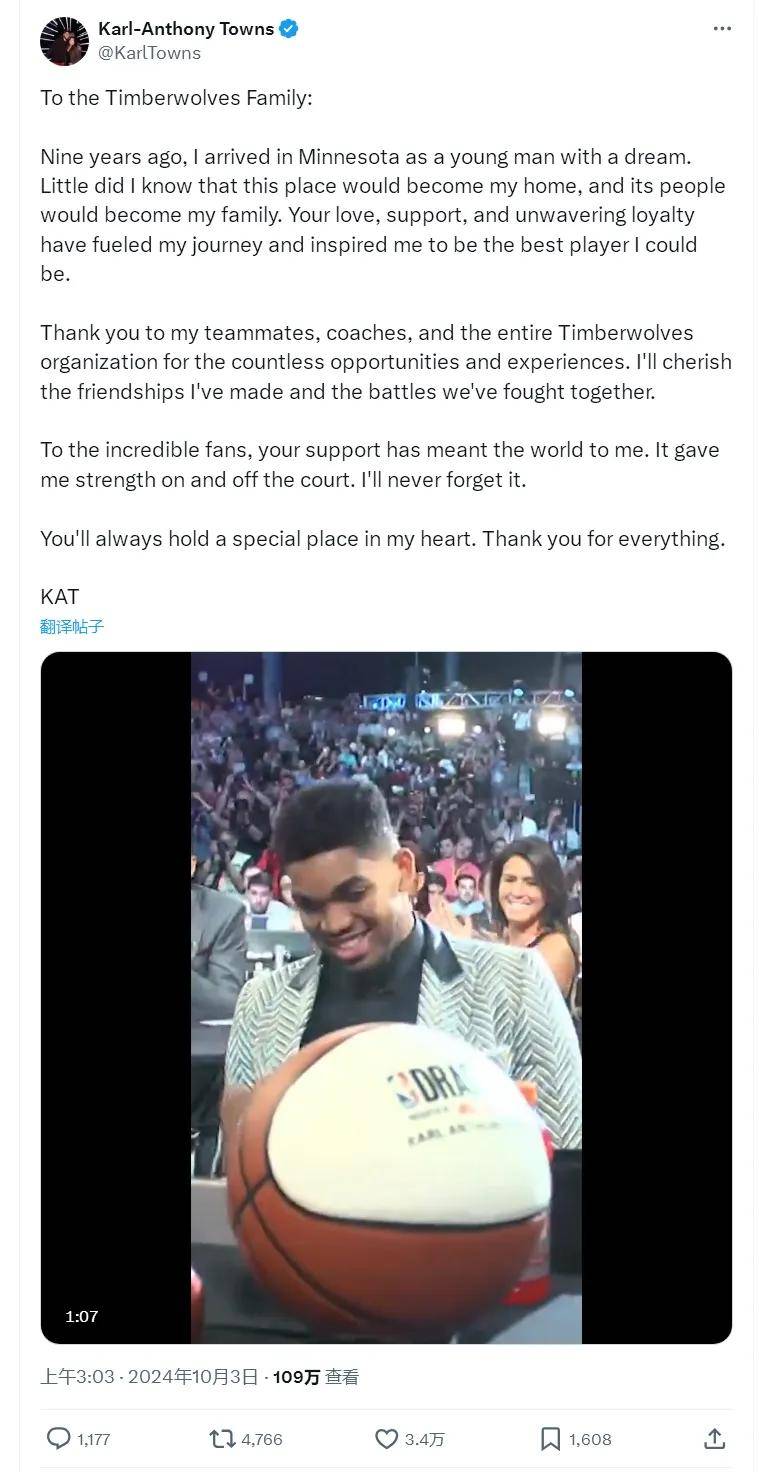The width and height of the screenshot is (759, 1472).
Task: Like the post with the heart icon
Action: [386, 1439]
